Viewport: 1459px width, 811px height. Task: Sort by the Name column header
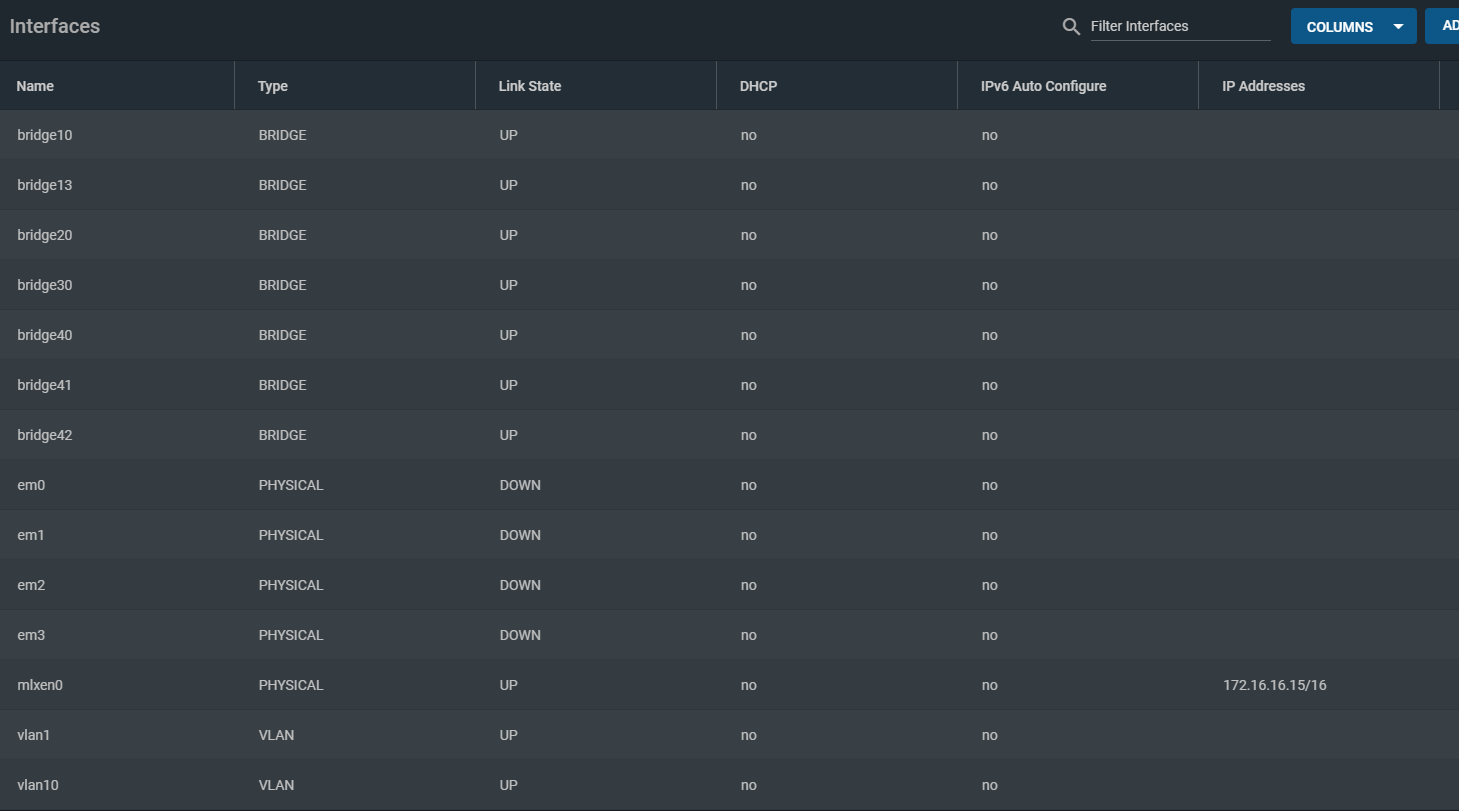click(x=35, y=86)
